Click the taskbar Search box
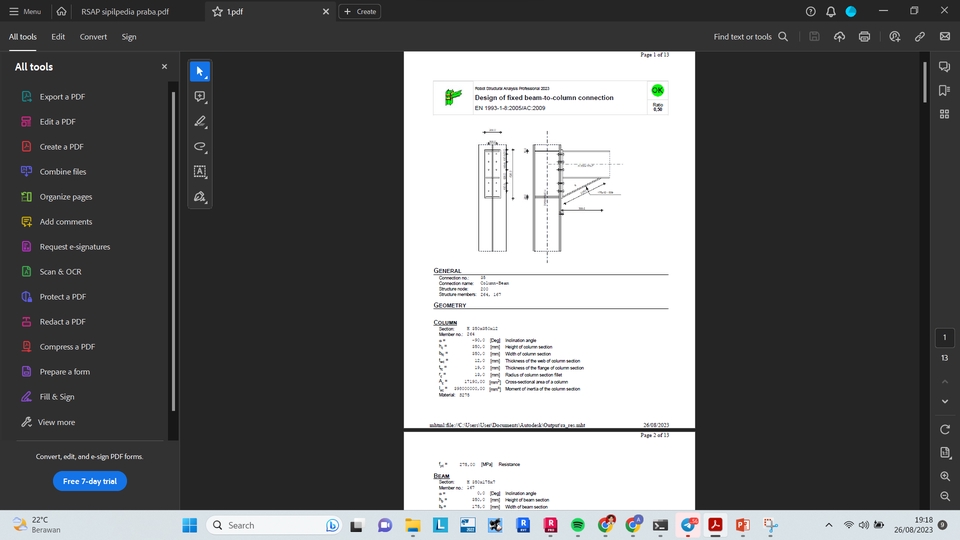The image size is (960, 540). point(273,525)
